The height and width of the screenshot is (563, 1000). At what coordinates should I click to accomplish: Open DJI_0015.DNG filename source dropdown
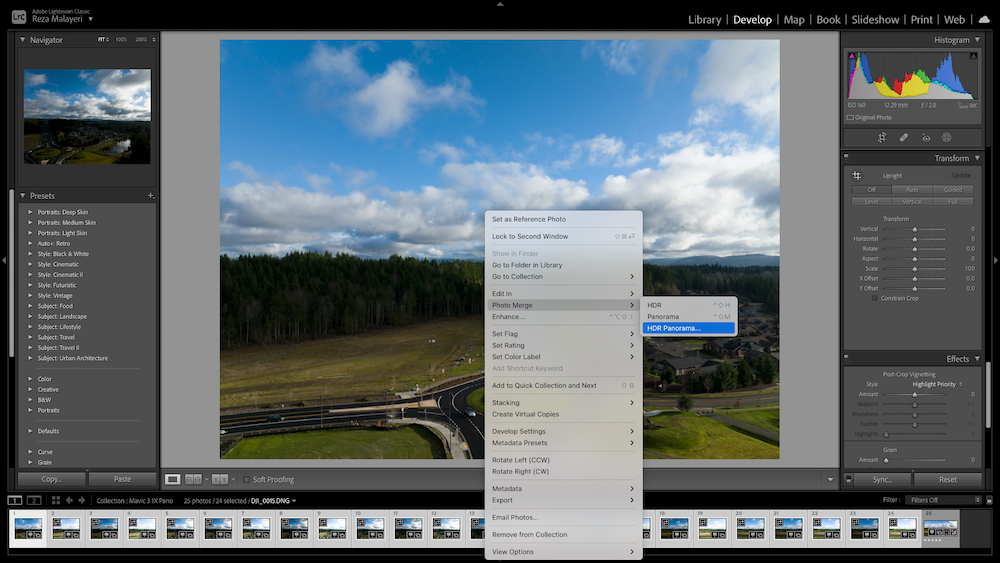(x=274, y=501)
